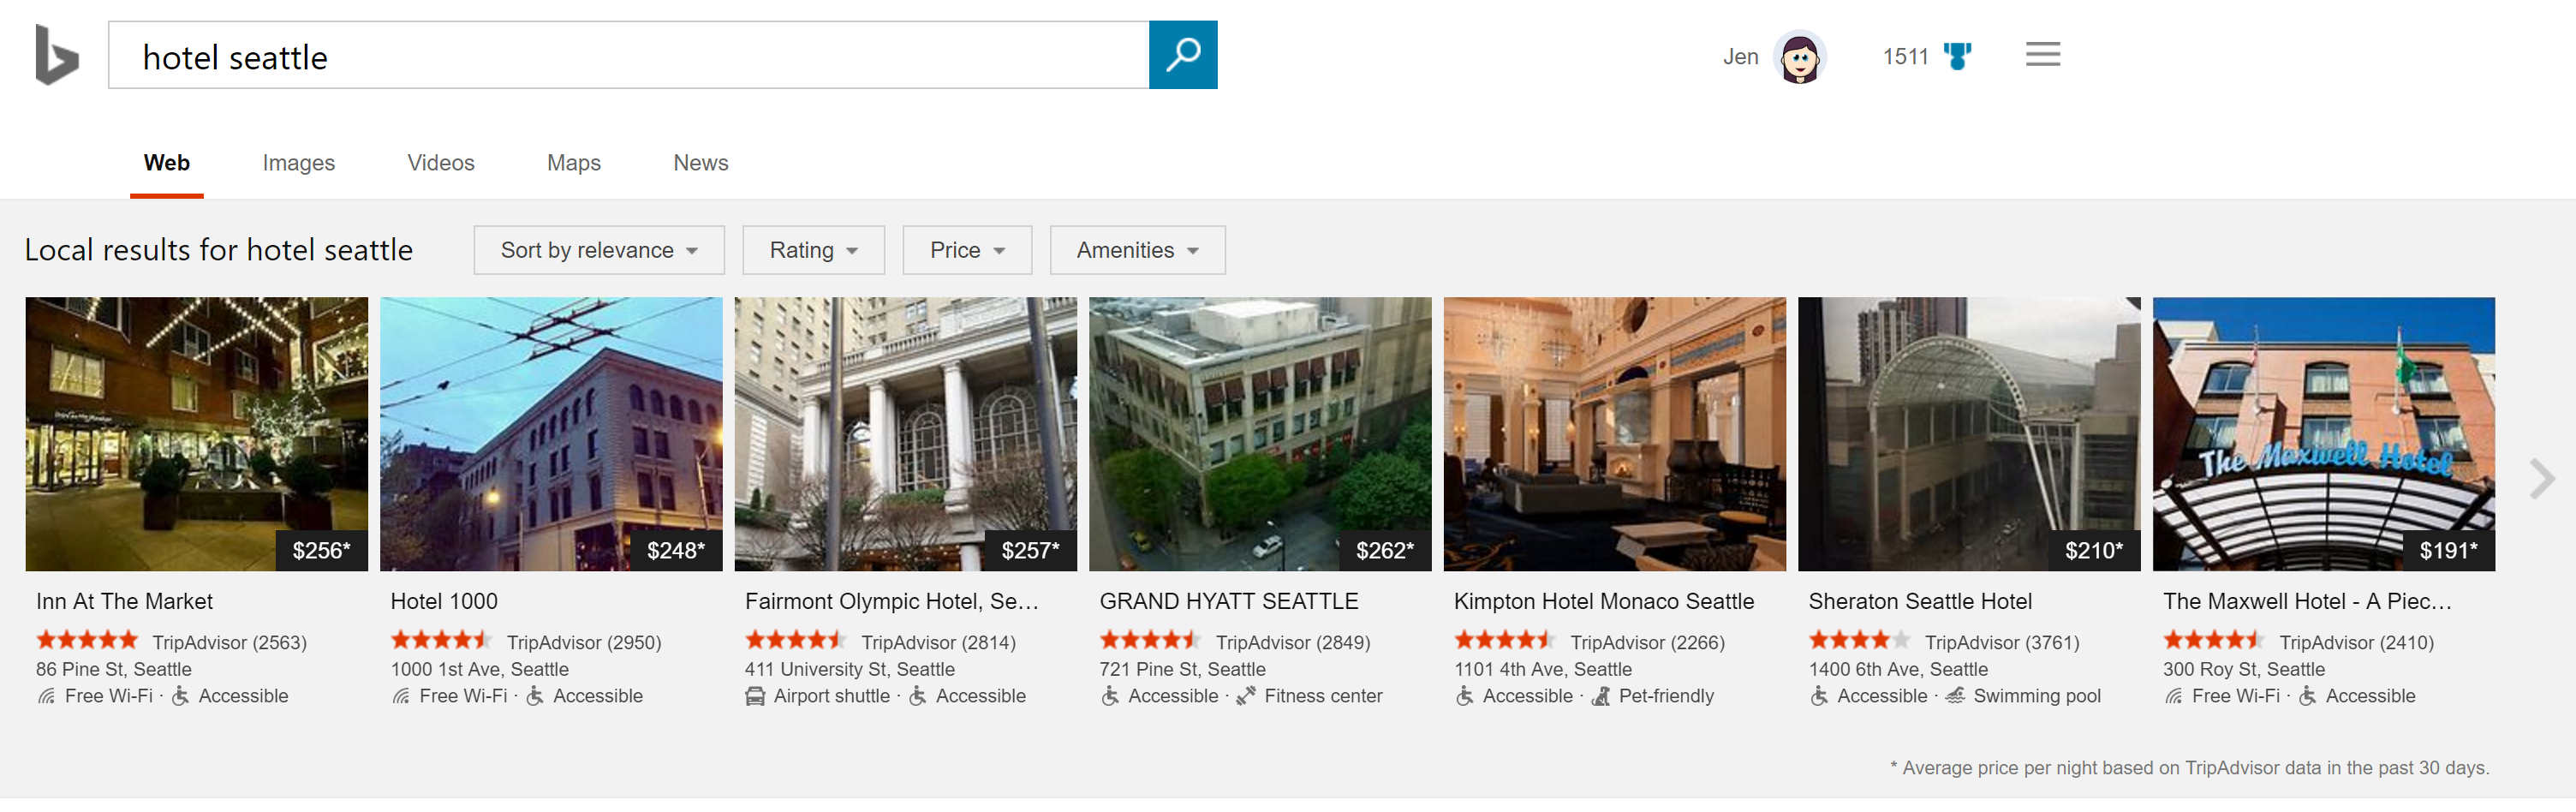The image size is (2576, 812).
Task: Click the rewards trophy icon
Action: click(x=1956, y=56)
